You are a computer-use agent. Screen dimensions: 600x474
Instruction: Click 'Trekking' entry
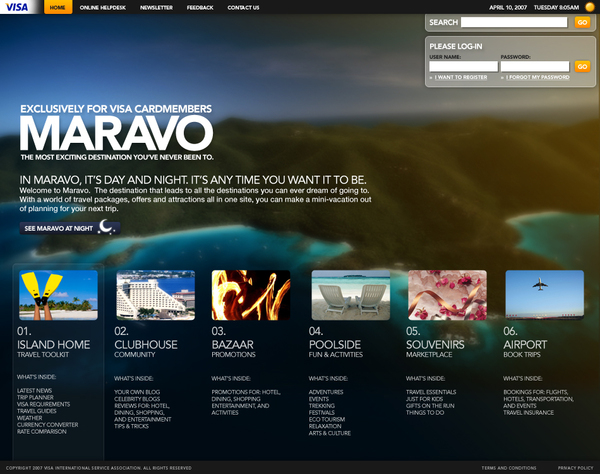(x=322, y=406)
